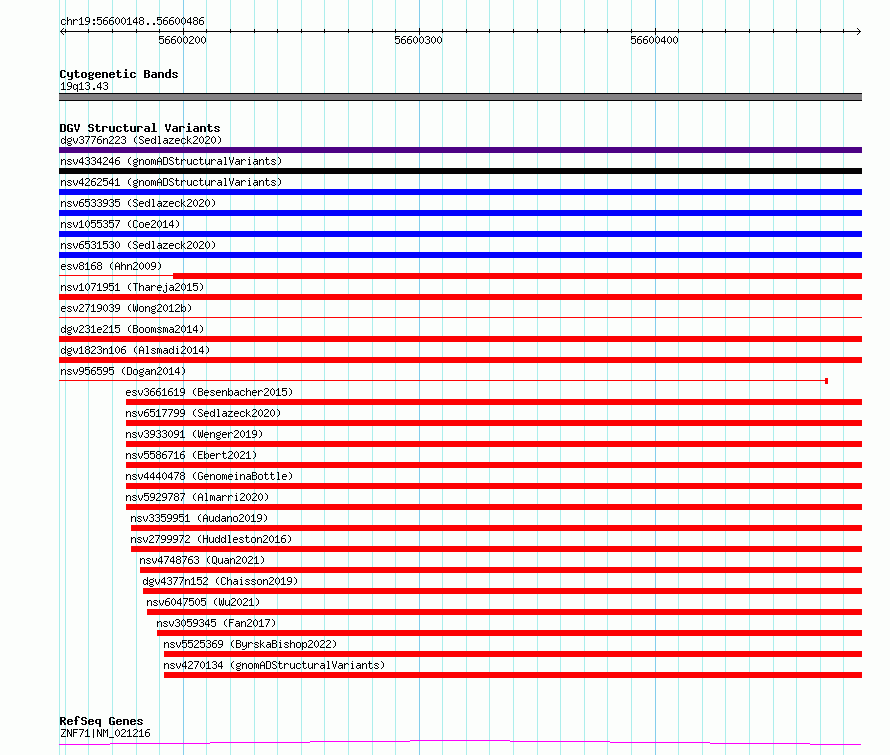This screenshot has height=755, width=890.
Task: Click the nsv6047505 (Wu2021) label
Action: point(203,602)
